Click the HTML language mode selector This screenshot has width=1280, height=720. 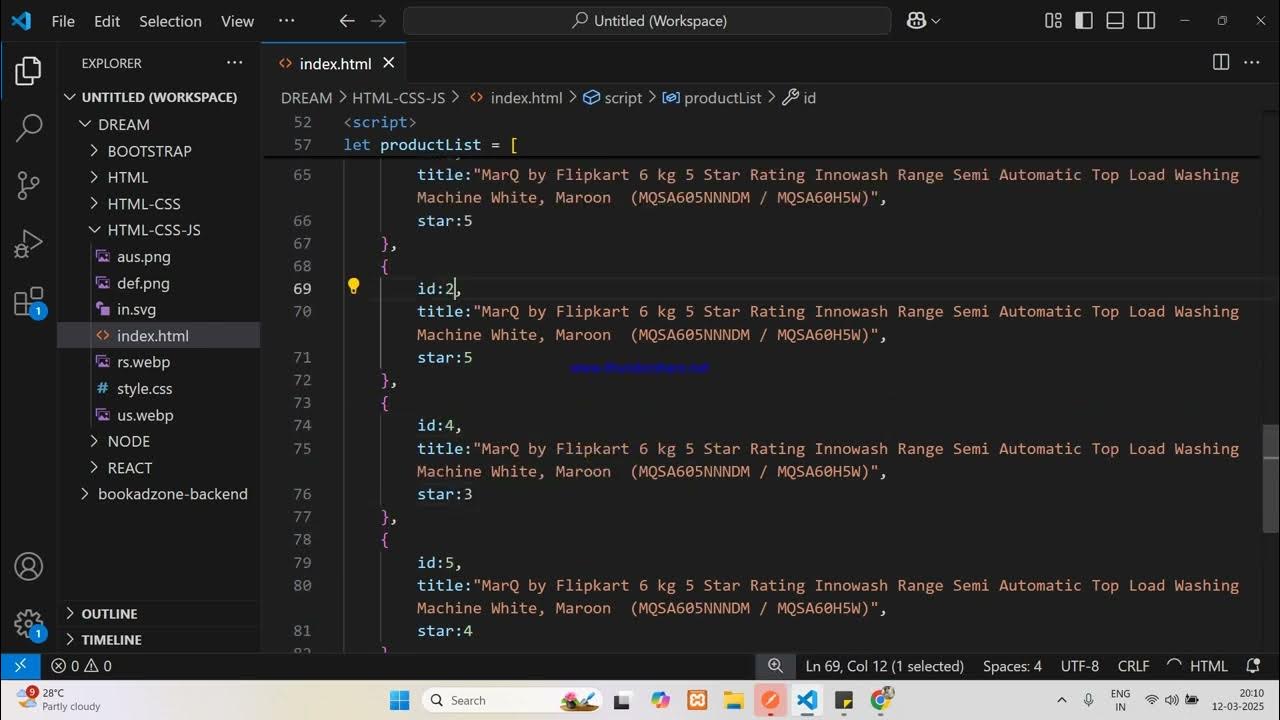point(1208,666)
